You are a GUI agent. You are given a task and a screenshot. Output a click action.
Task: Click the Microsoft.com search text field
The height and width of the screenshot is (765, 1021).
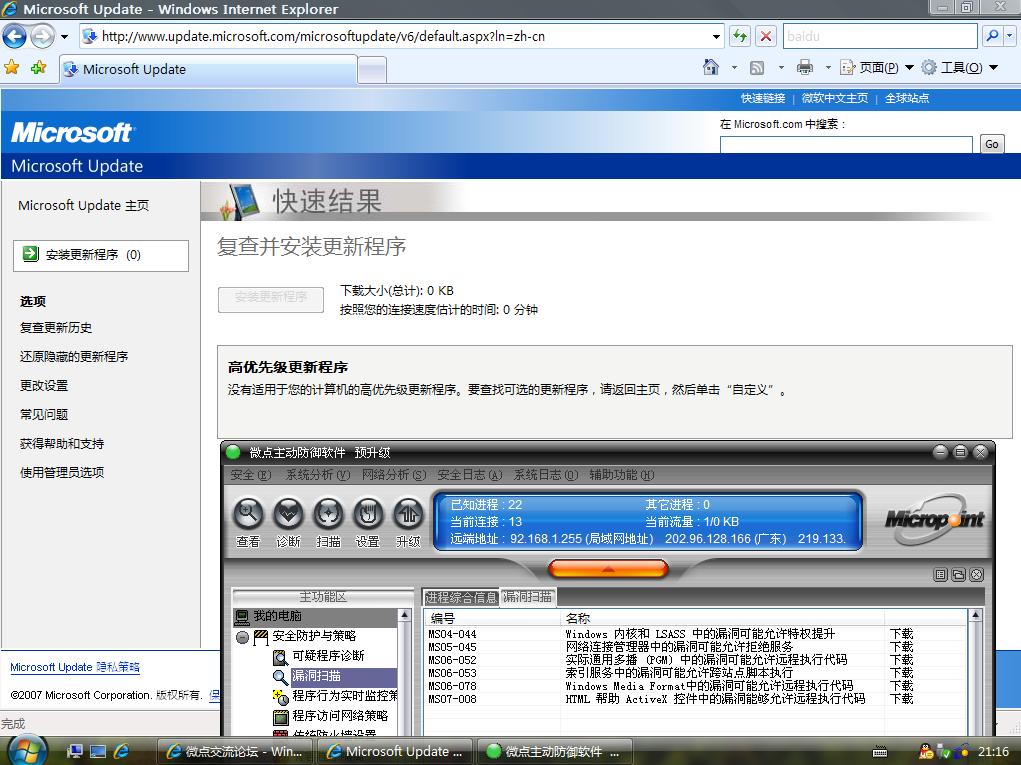(846, 144)
